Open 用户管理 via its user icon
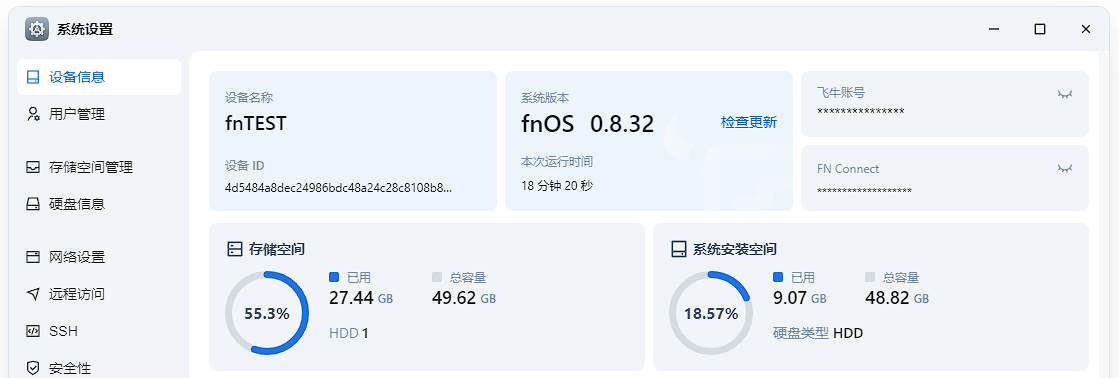 (32, 114)
